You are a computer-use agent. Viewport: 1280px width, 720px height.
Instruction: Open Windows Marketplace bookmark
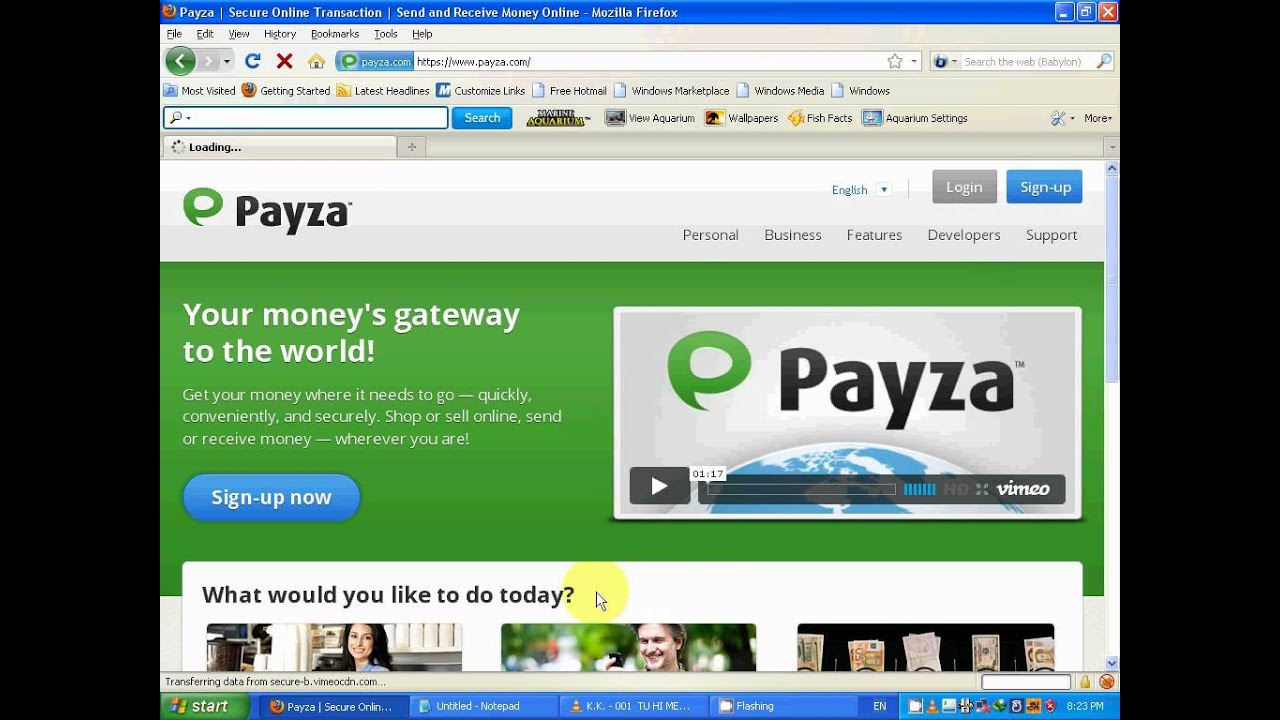[671, 90]
